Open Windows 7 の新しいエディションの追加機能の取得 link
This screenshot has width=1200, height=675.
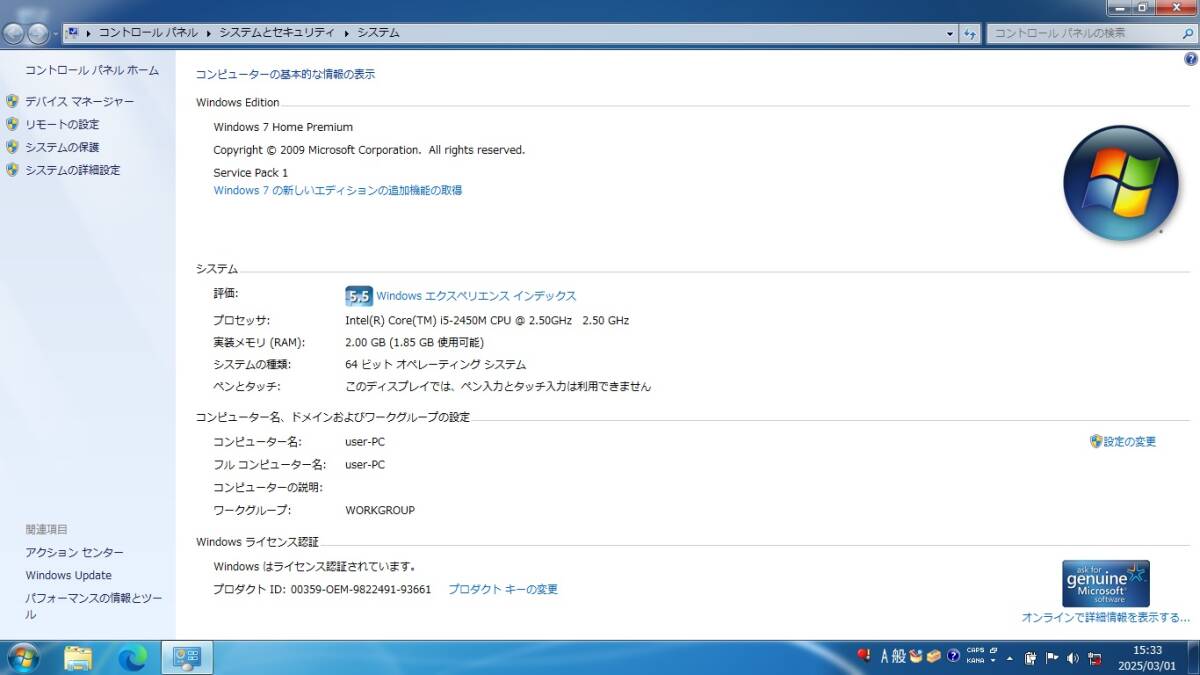pyautogui.click(x=338, y=190)
